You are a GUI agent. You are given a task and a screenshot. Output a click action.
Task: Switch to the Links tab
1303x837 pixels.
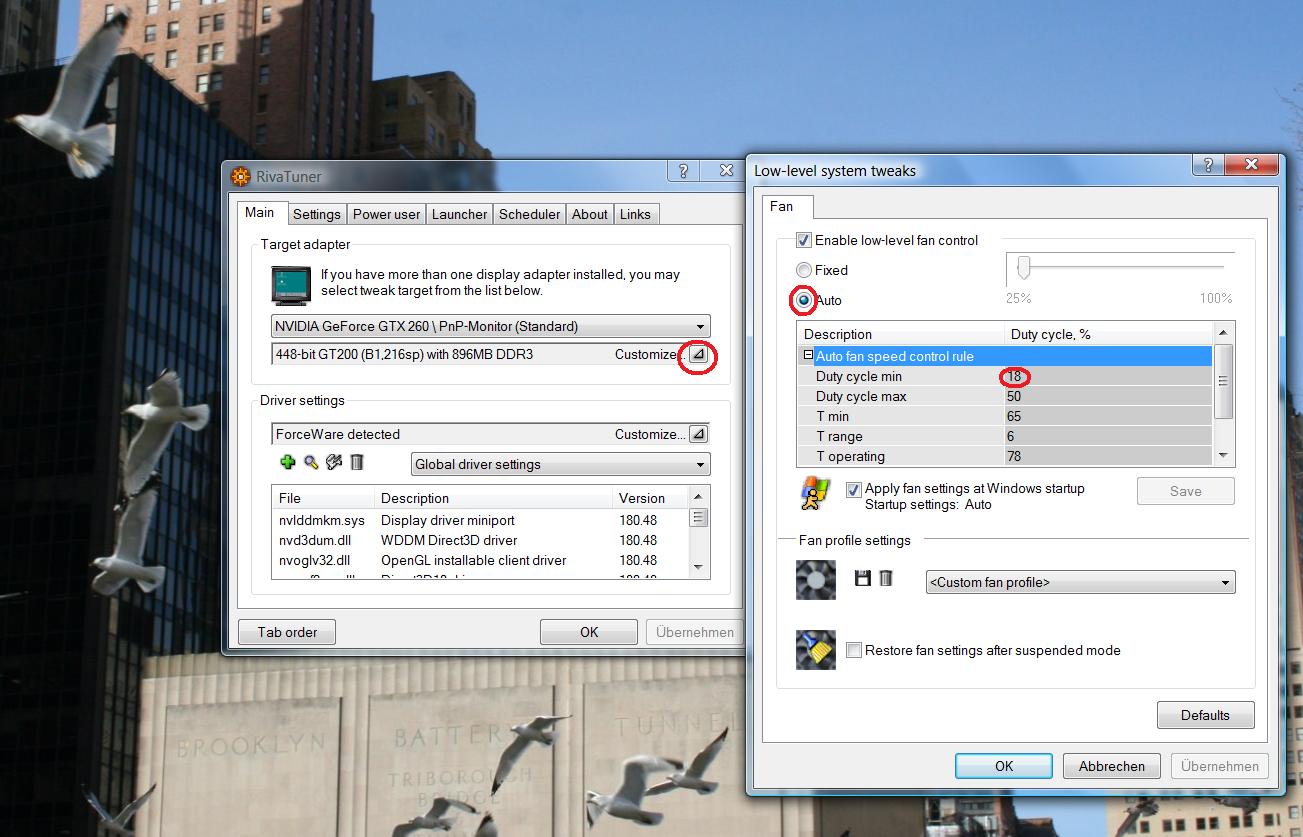tap(635, 214)
